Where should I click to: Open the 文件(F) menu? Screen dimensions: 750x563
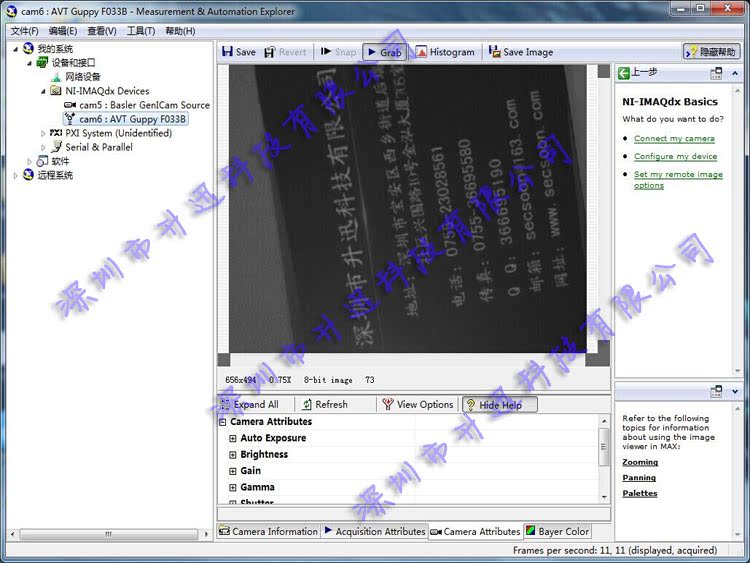(24, 31)
